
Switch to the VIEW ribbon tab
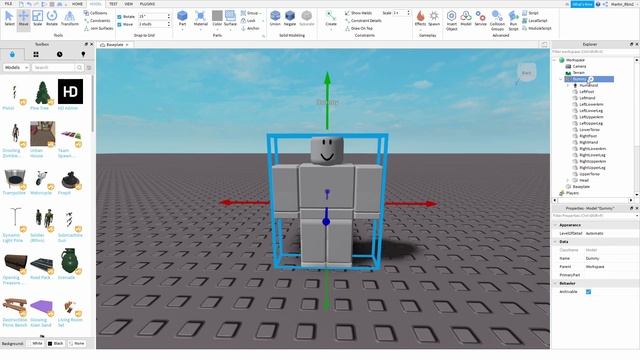129,4
